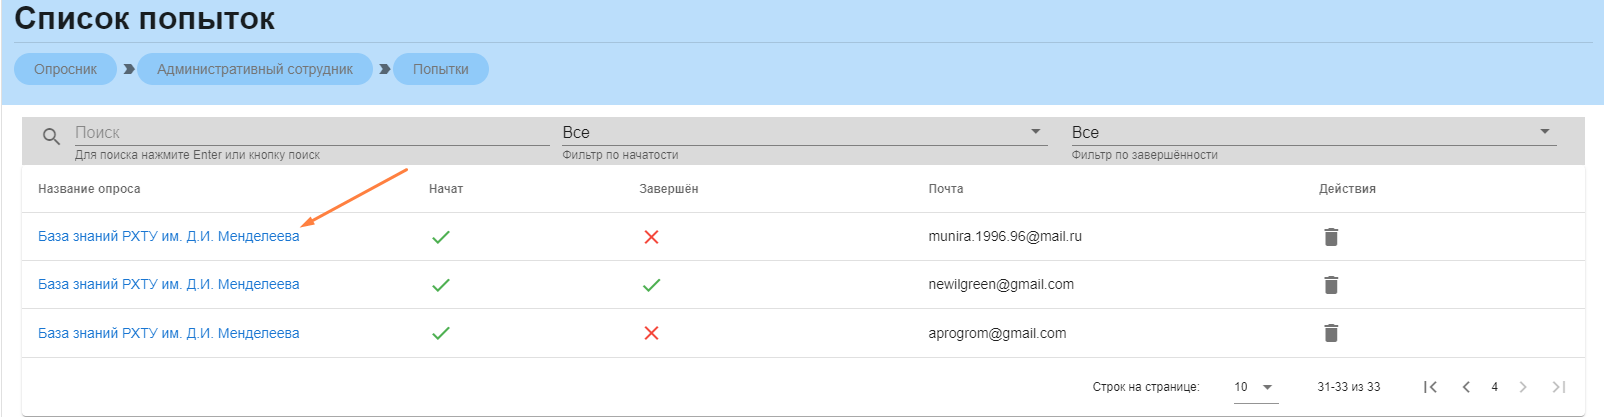Click the search magnifier icon
Screen dimensions: 1604x417
coord(51,137)
